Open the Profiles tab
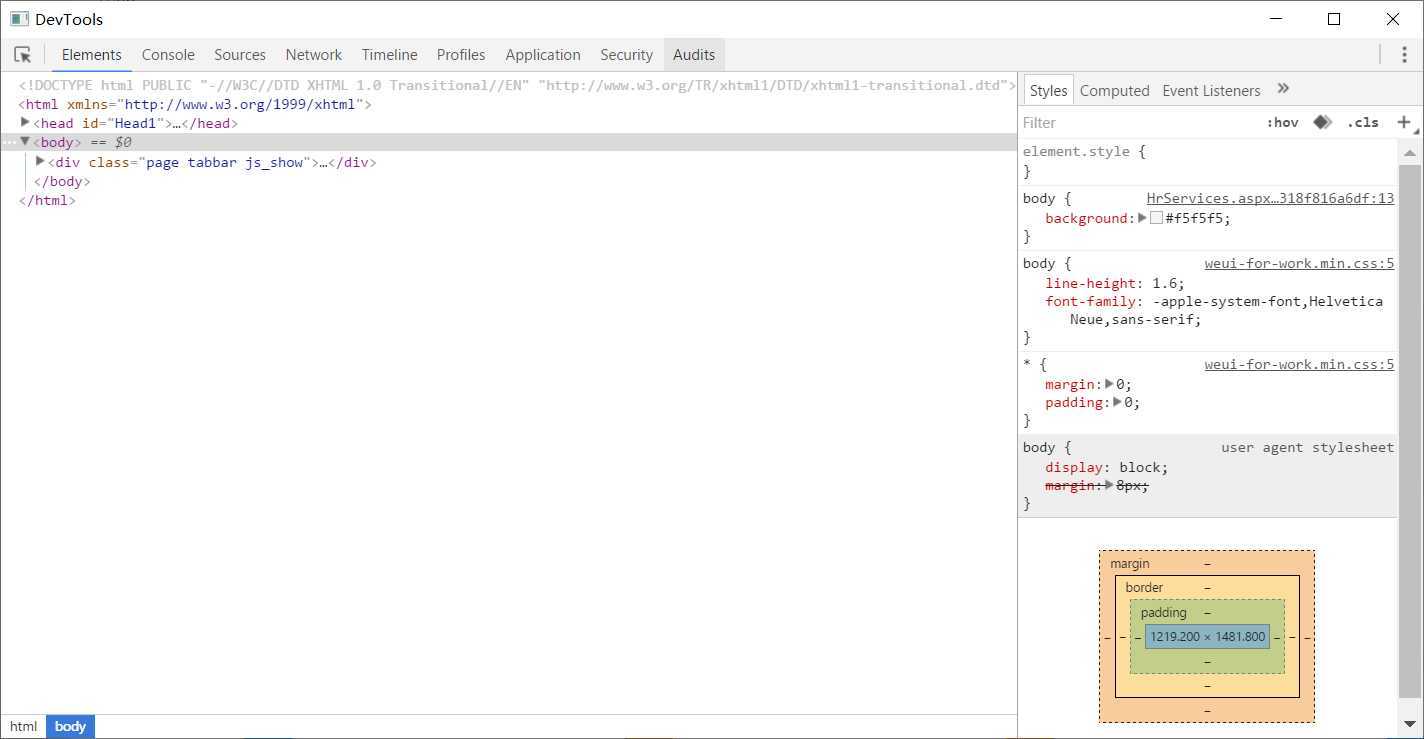 tap(461, 55)
